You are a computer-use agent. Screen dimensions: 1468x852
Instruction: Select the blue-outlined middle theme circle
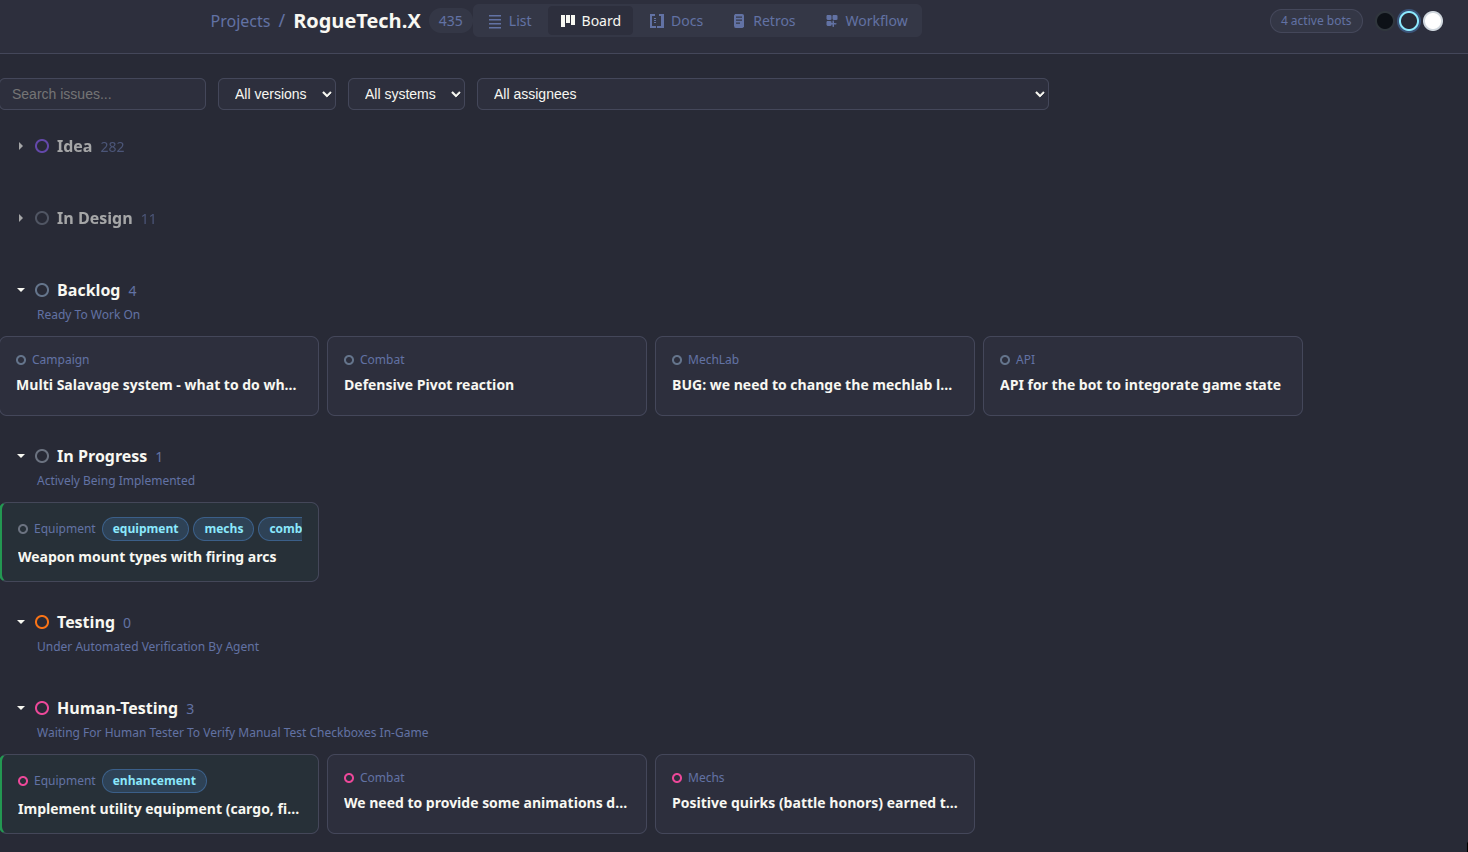[1409, 21]
